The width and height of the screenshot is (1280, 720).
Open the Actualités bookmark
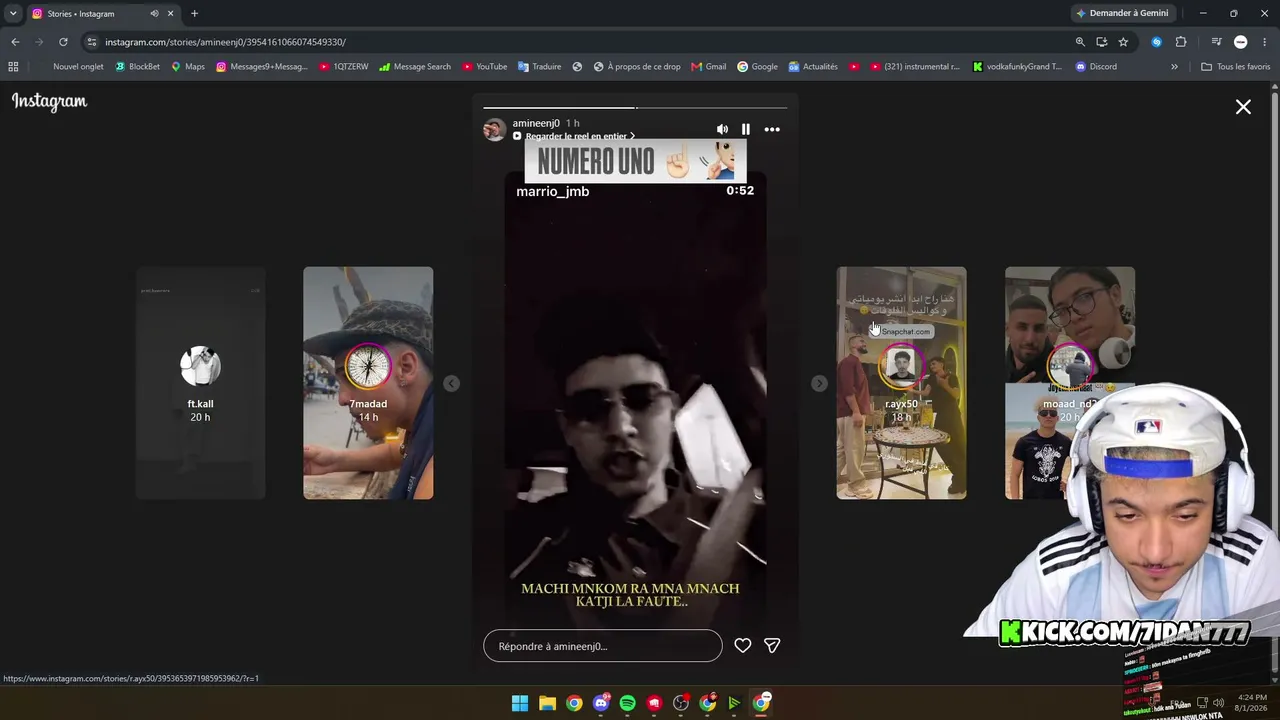coord(813,67)
